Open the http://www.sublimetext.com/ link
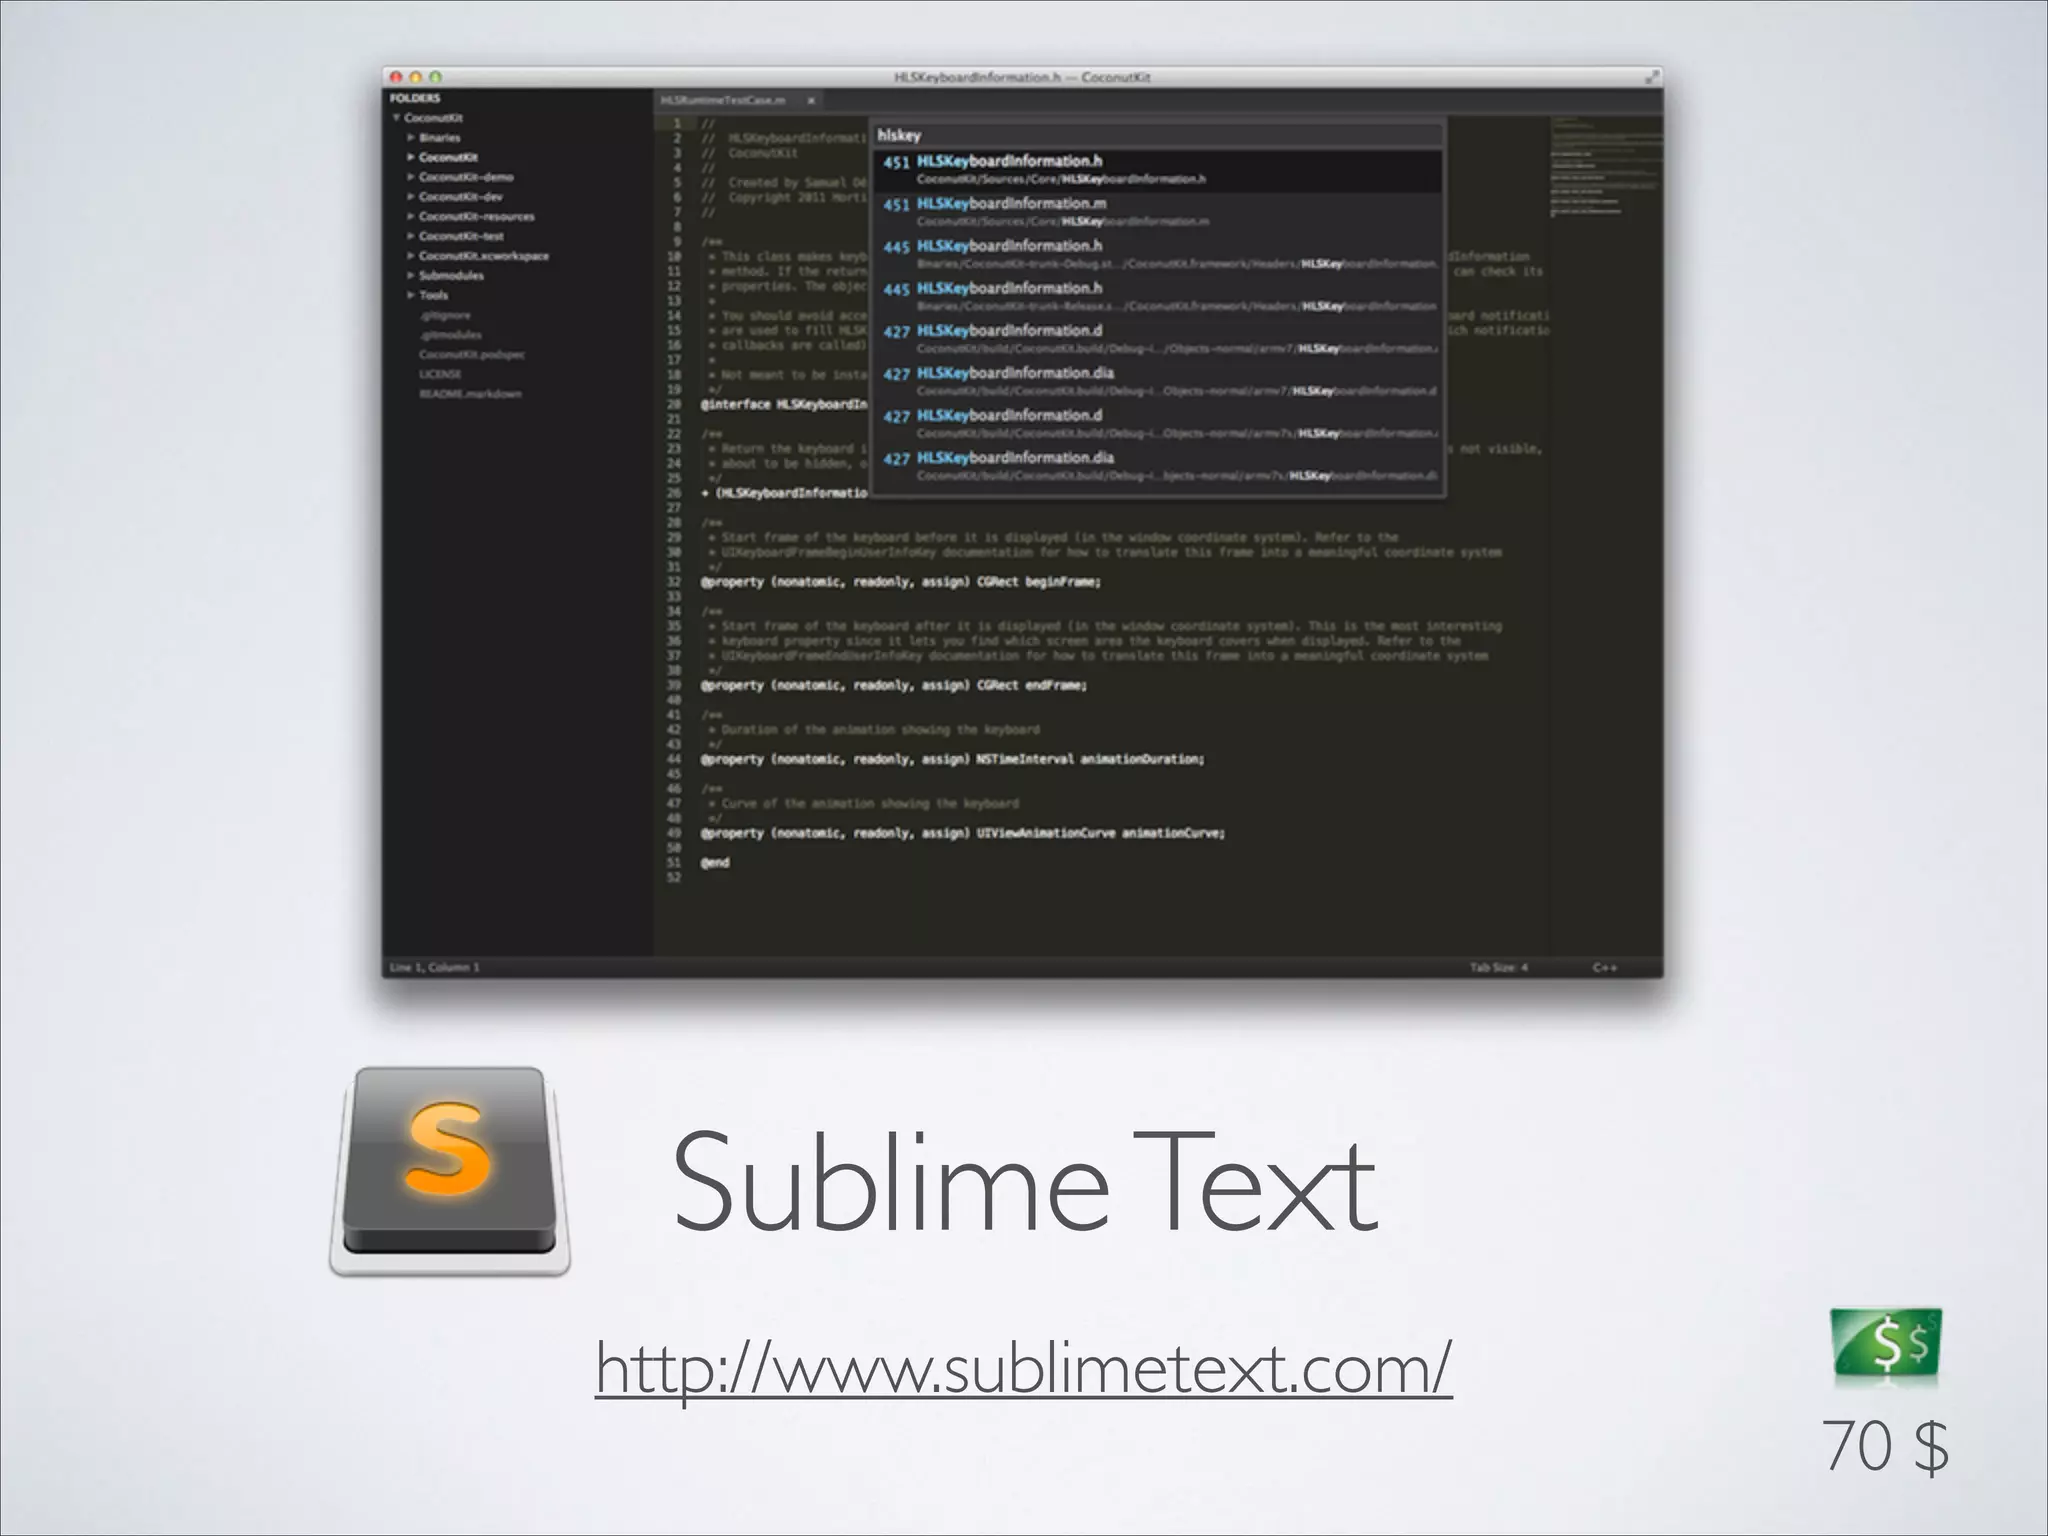 (1023, 1367)
